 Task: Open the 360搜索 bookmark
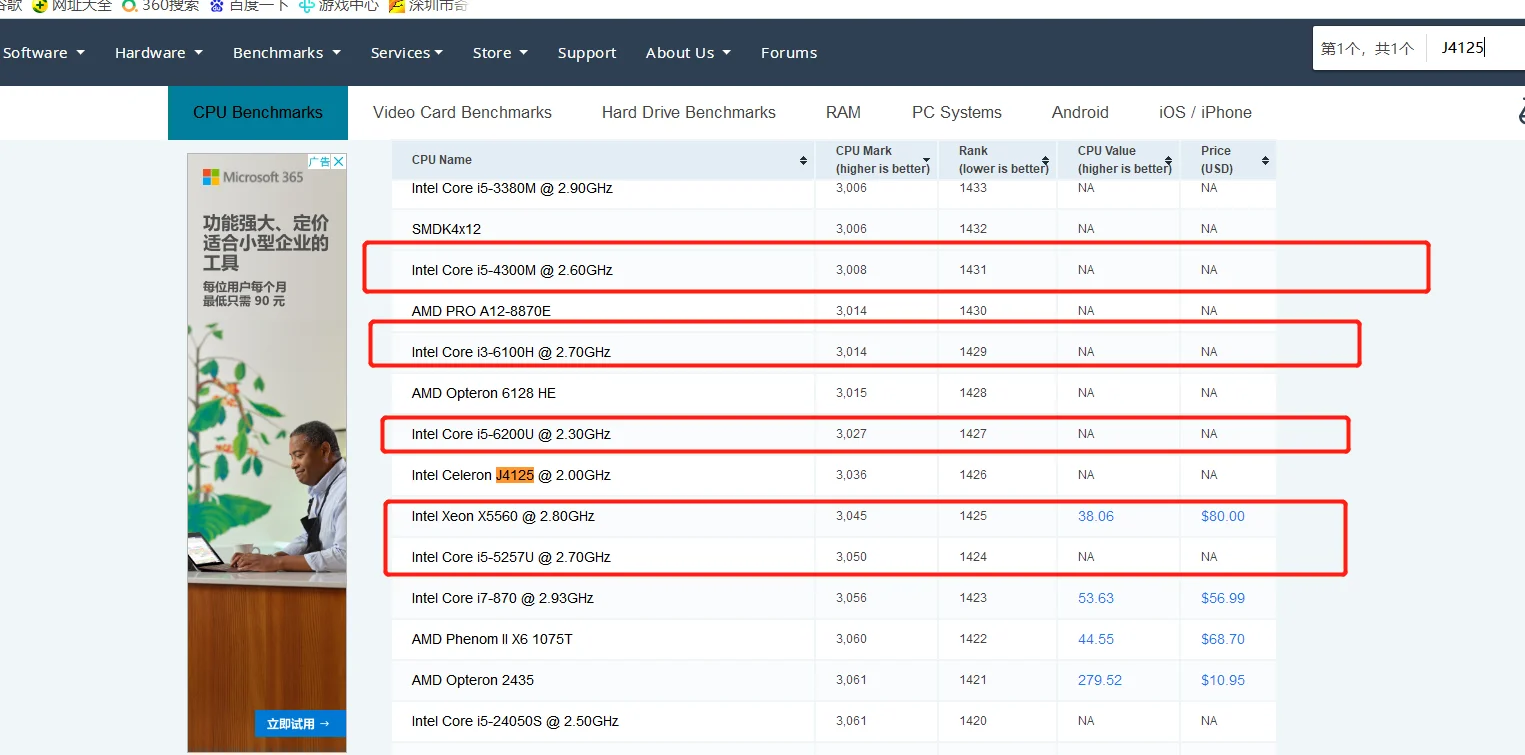[161, 6]
